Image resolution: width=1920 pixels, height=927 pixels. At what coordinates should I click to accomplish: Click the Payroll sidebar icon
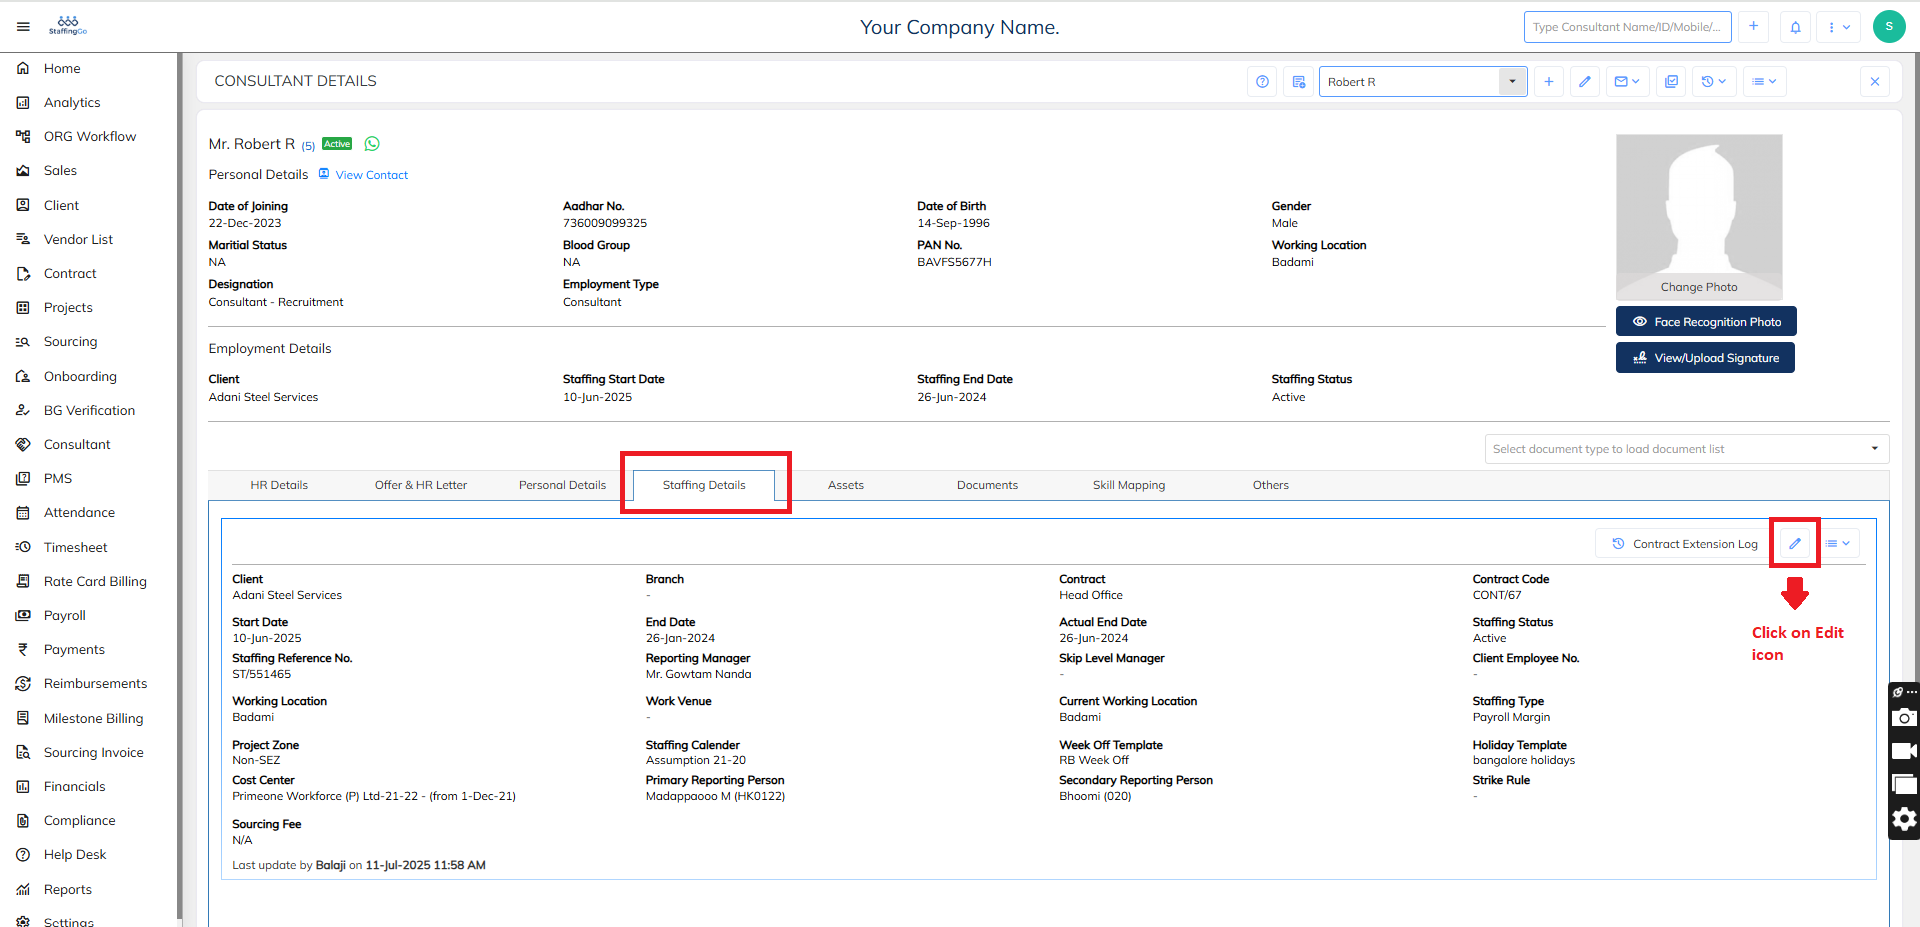click(23, 616)
